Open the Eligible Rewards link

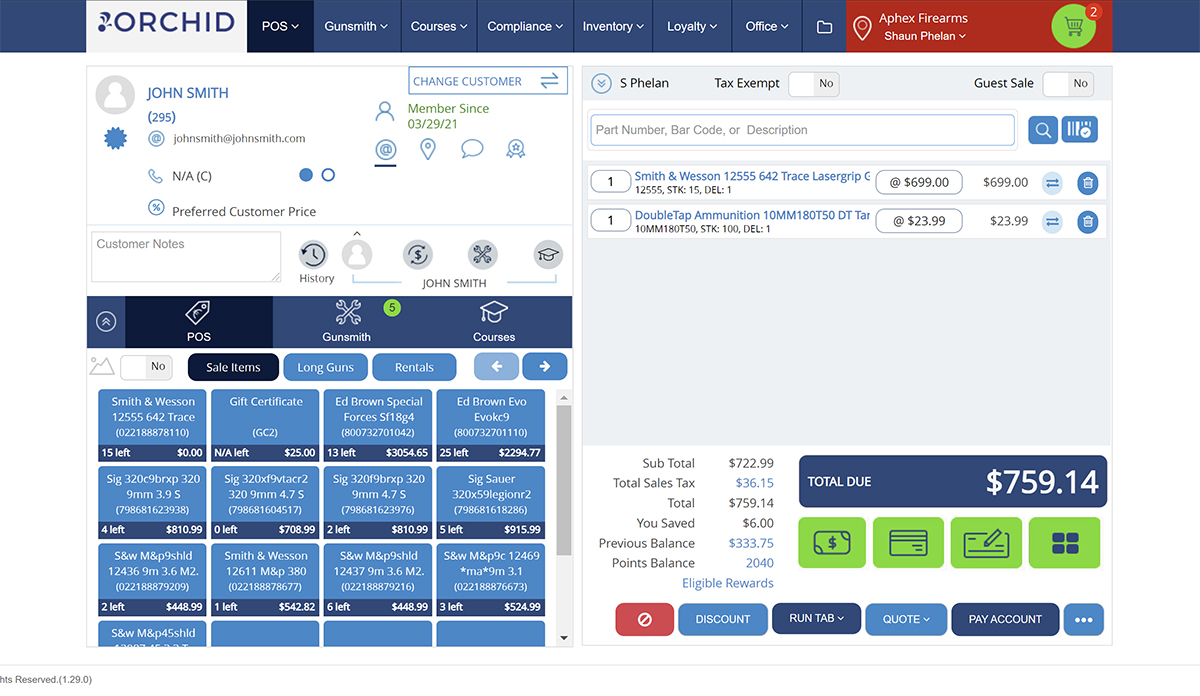coord(728,583)
